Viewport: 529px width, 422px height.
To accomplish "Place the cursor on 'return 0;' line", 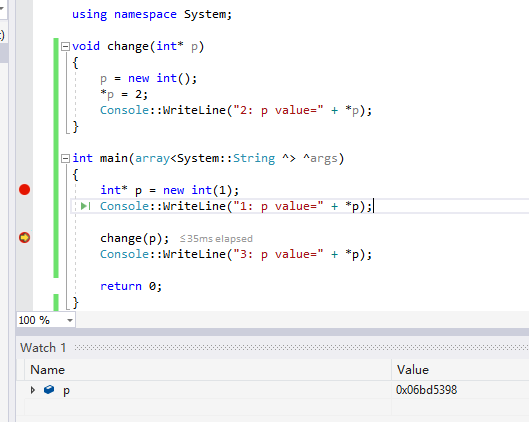I will pyautogui.click(x=131, y=286).
